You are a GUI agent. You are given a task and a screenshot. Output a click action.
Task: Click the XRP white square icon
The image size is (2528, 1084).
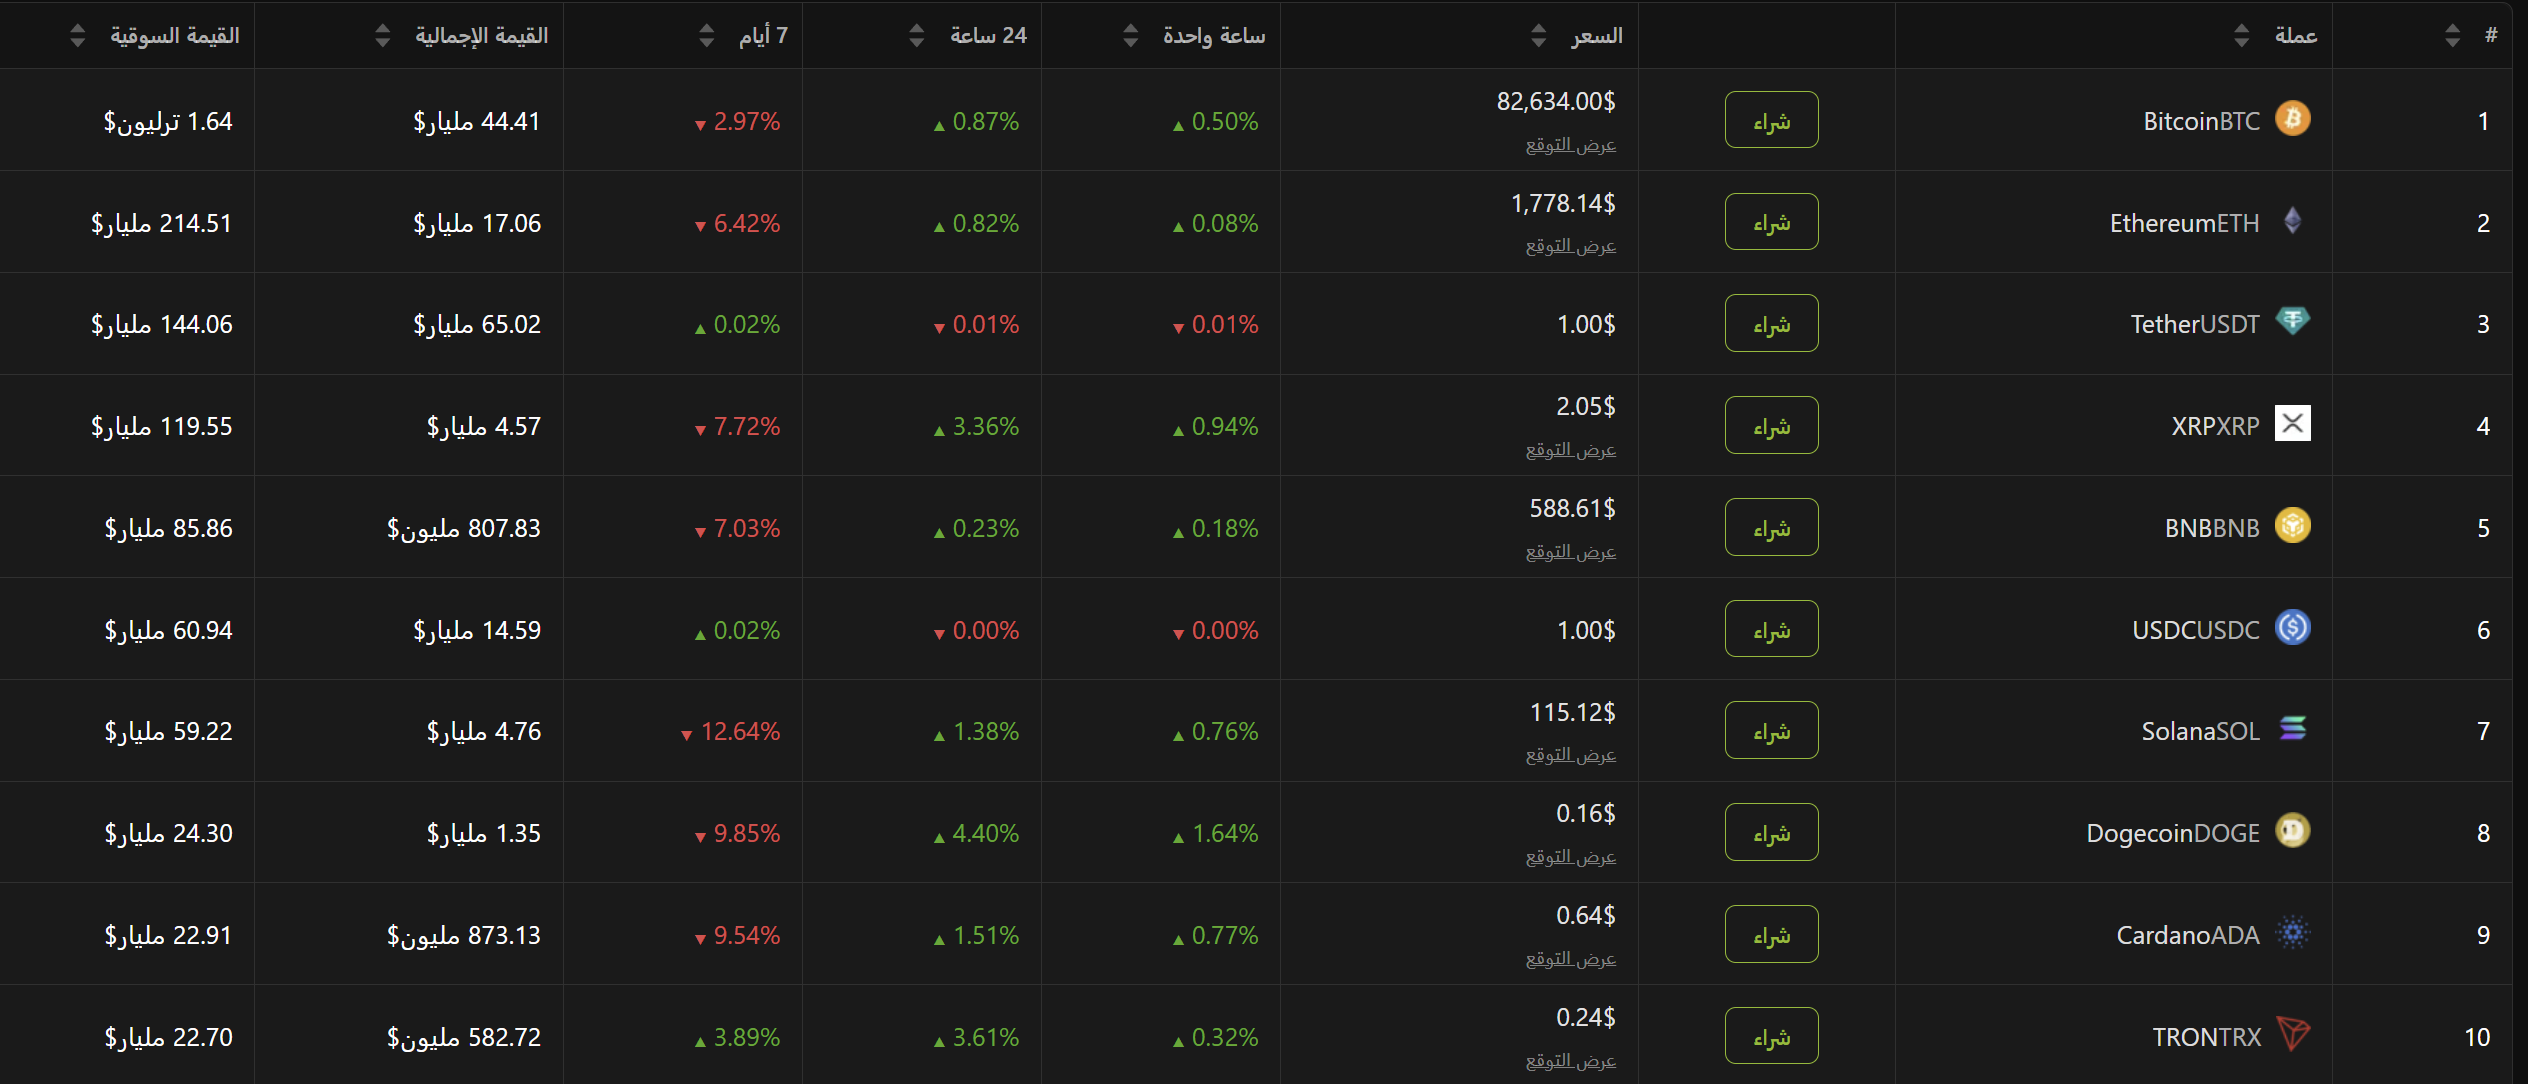click(x=2292, y=423)
